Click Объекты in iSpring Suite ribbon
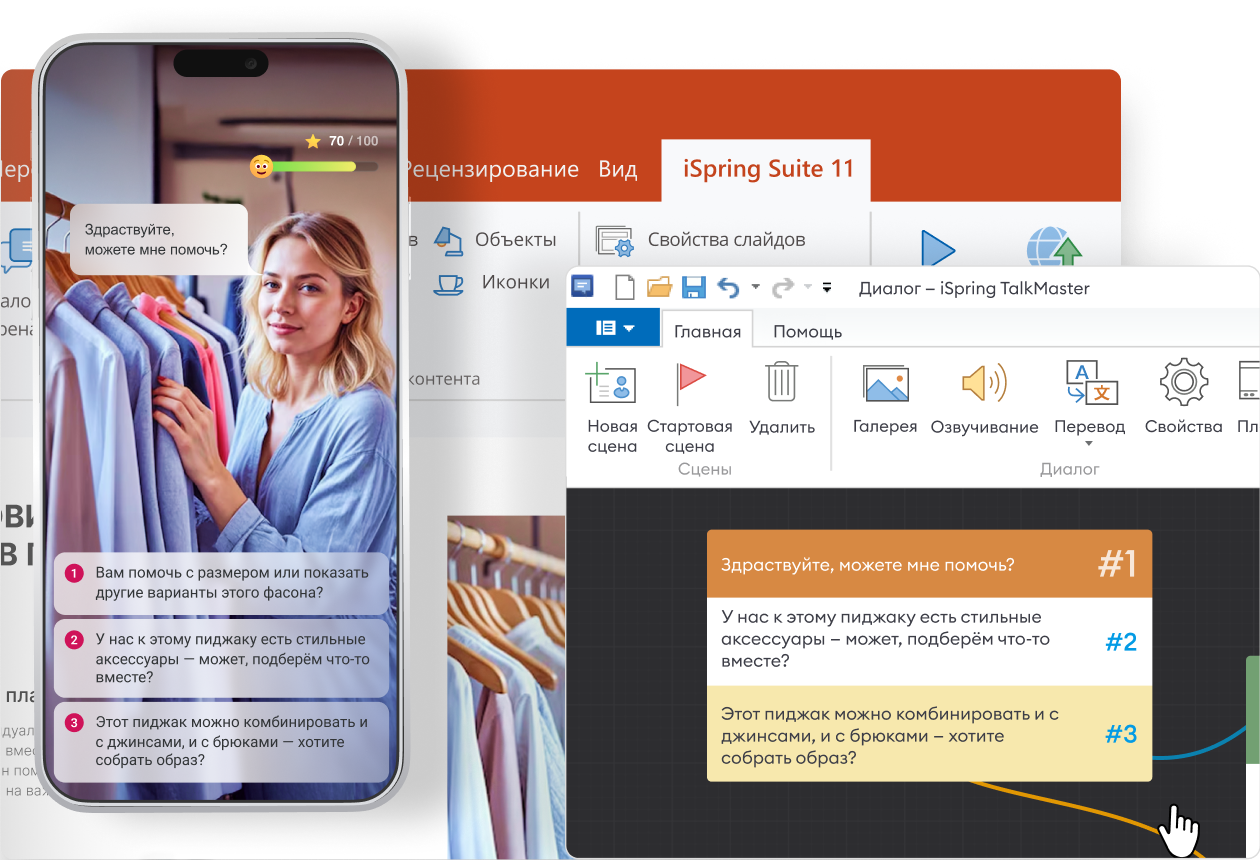The height and width of the screenshot is (860, 1260). pyautogui.click(x=496, y=239)
